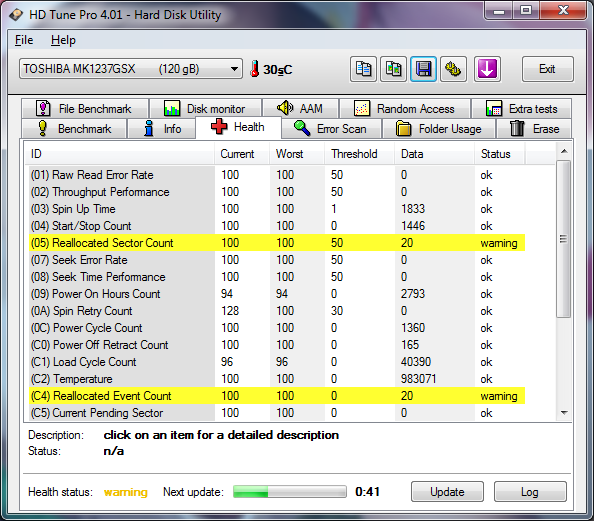594x521 pixels.
Task: Click the purple download arrow icon
Action: 487,69
